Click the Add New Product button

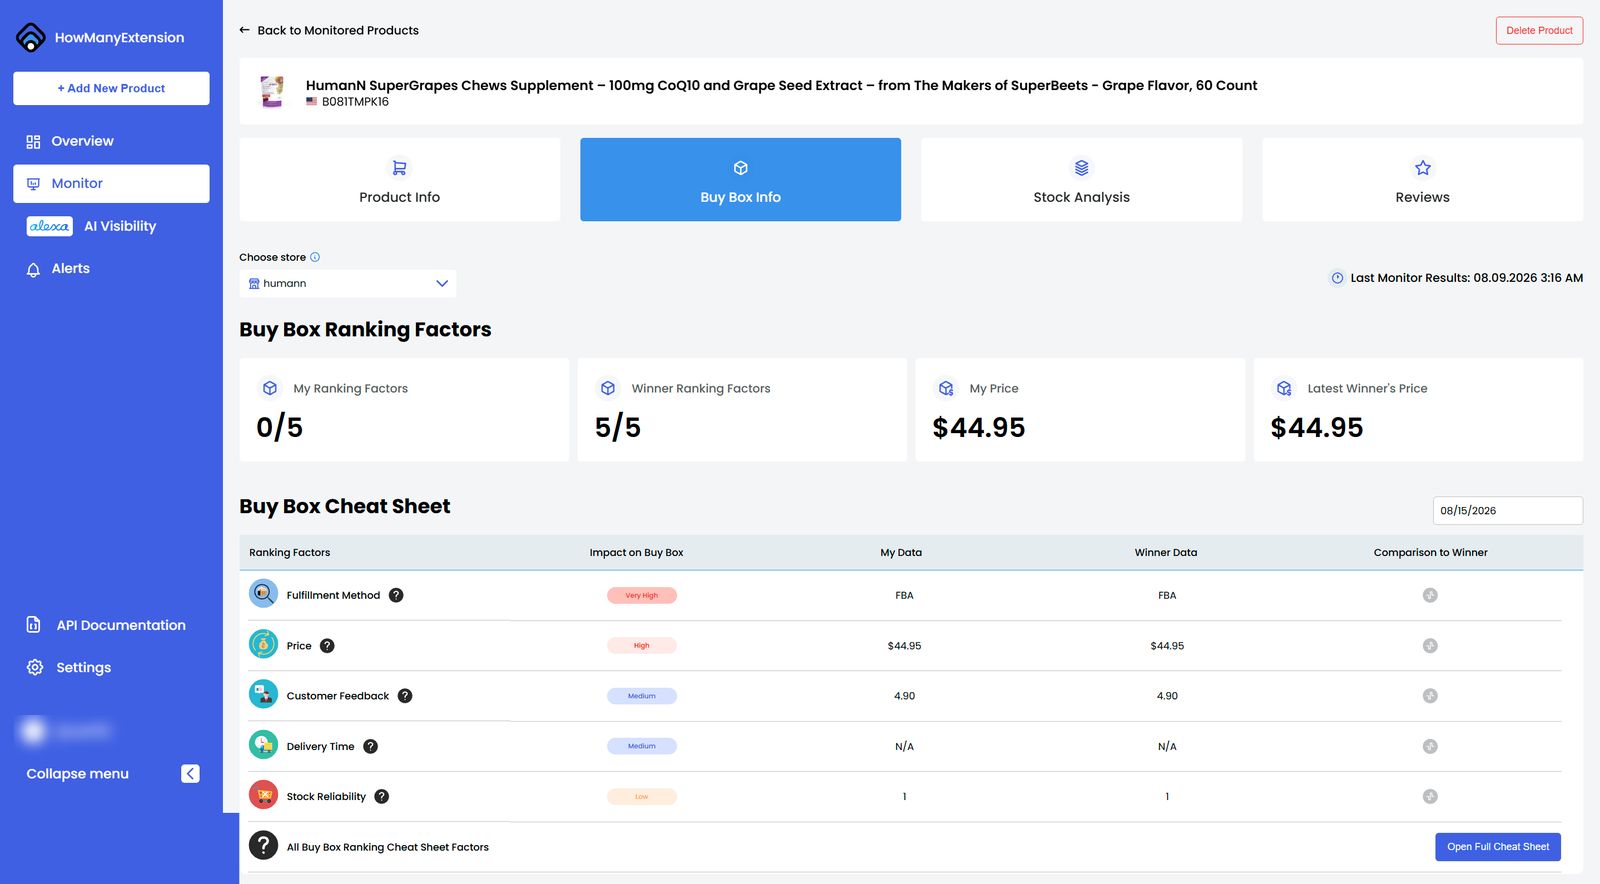(111, 88)
